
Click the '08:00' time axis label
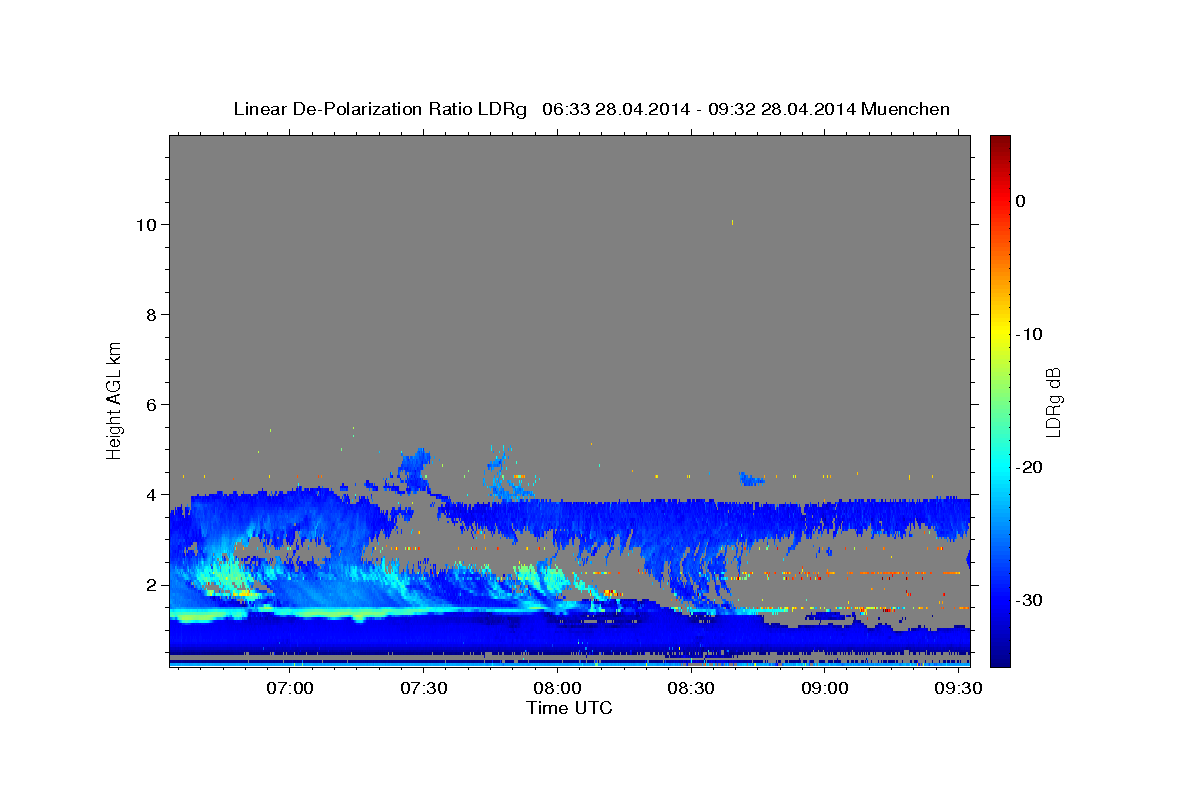click(557, 688)
